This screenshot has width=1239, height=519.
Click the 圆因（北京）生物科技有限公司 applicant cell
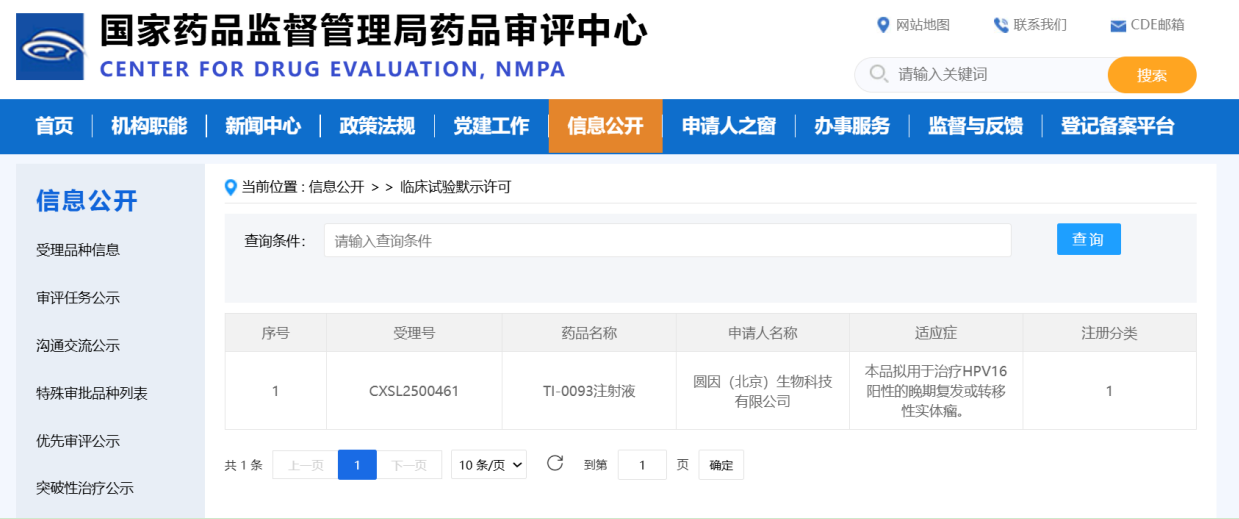click(763, 391)
